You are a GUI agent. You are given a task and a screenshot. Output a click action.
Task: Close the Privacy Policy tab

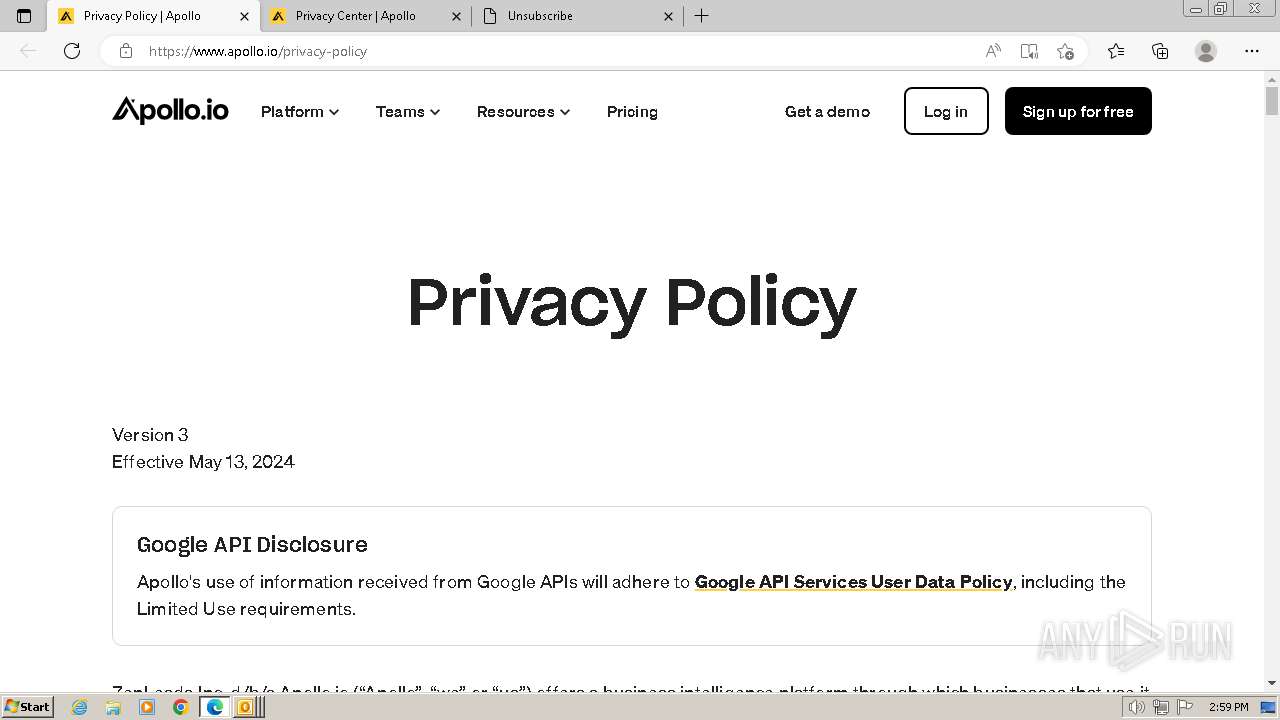244,16
